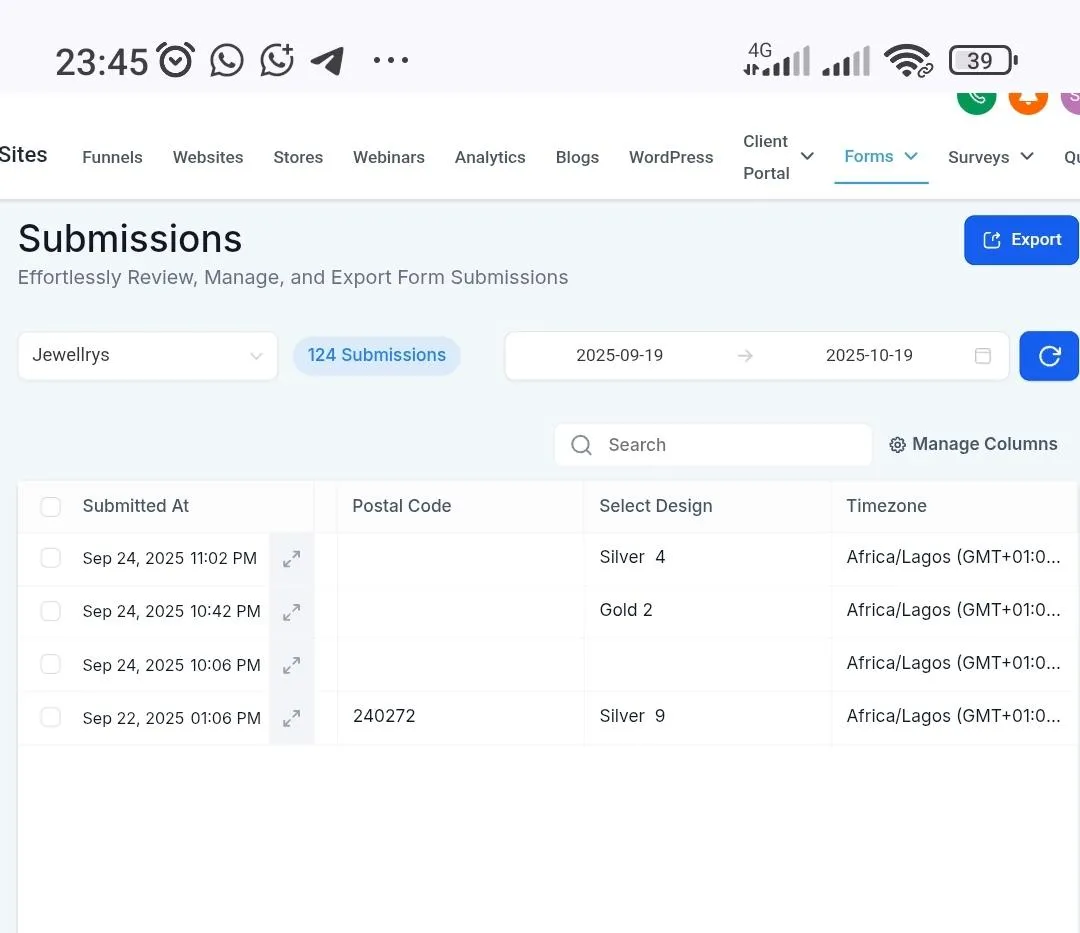Click the Submitted At column header
The image size is (1080, 933).
click(x=136, y=506)
